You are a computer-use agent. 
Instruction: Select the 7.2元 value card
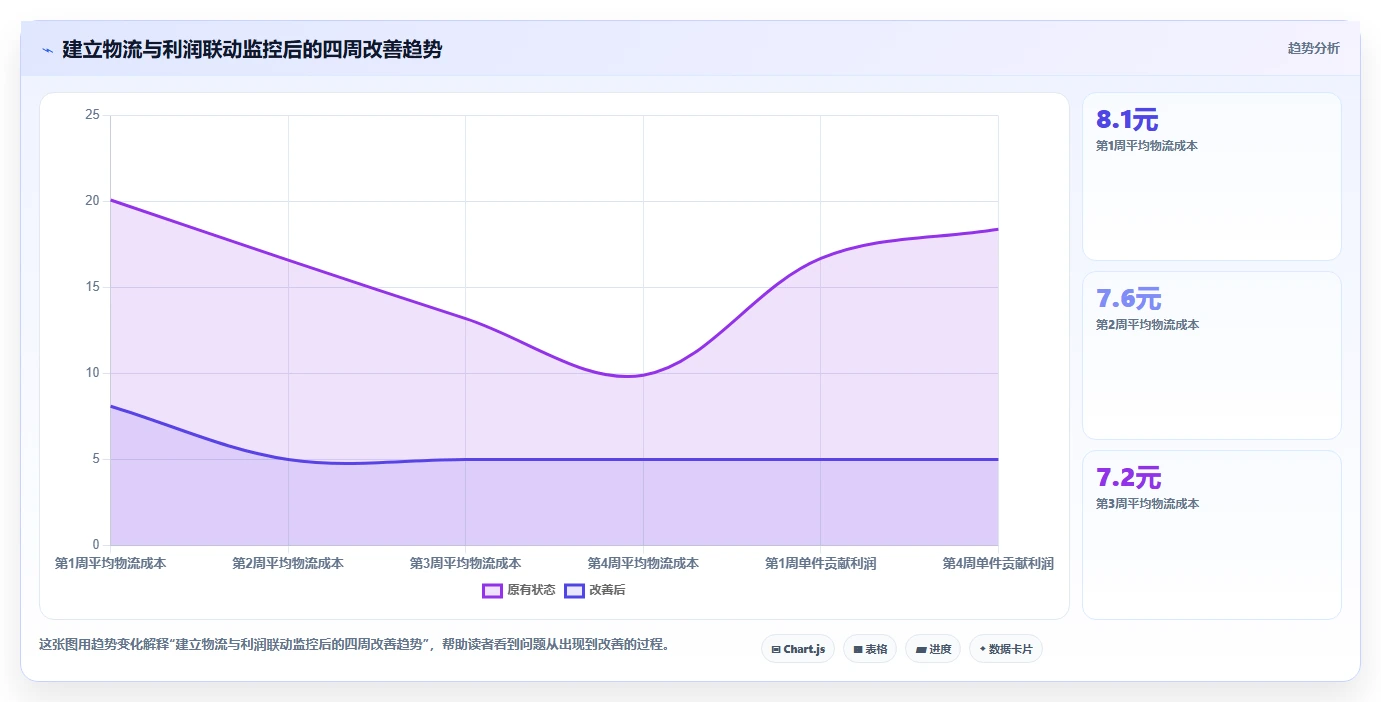[1212, 535]
